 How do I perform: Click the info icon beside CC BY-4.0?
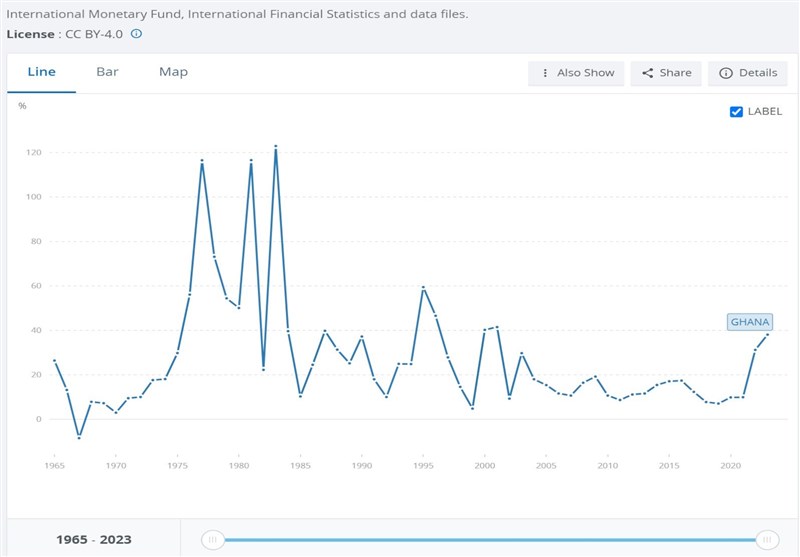pyautogui.click(x=137, y=33)
